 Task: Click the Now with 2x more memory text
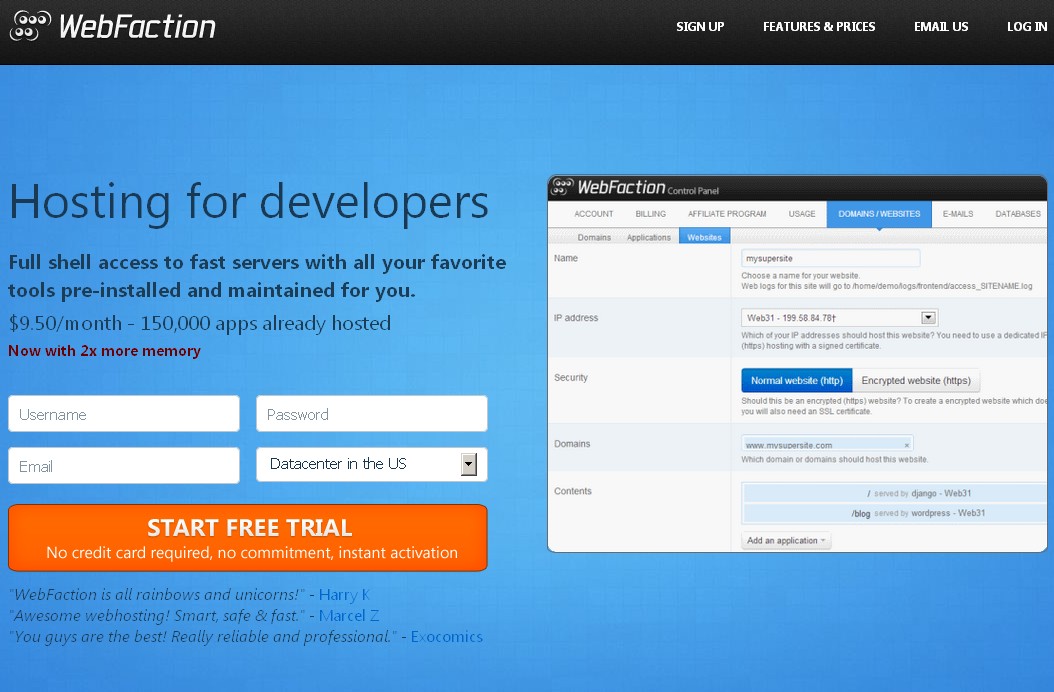104,350
